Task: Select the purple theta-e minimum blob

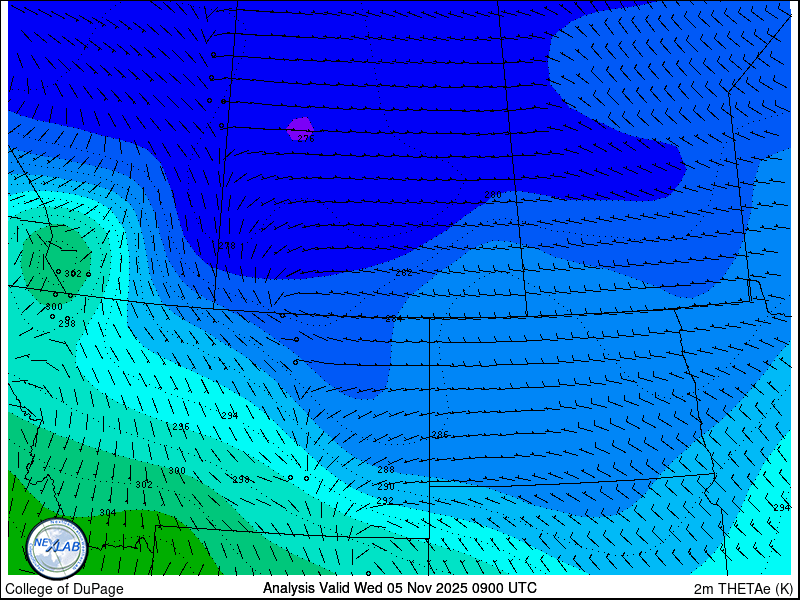Action: click(299, 129)
